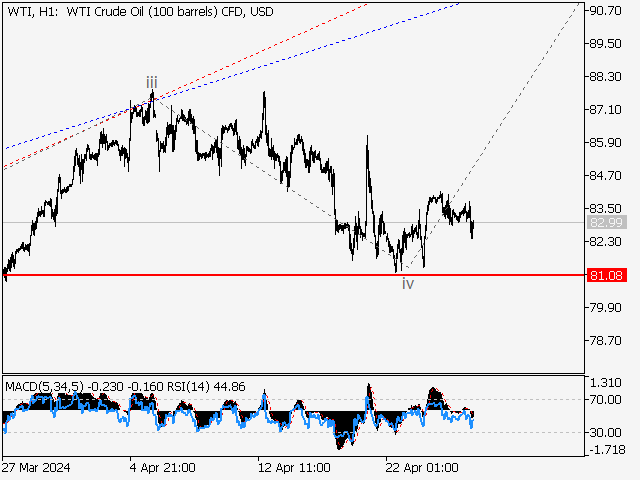Click the wave label 'iii' at the peak
640x480 pixels.
tap(152, 82)
